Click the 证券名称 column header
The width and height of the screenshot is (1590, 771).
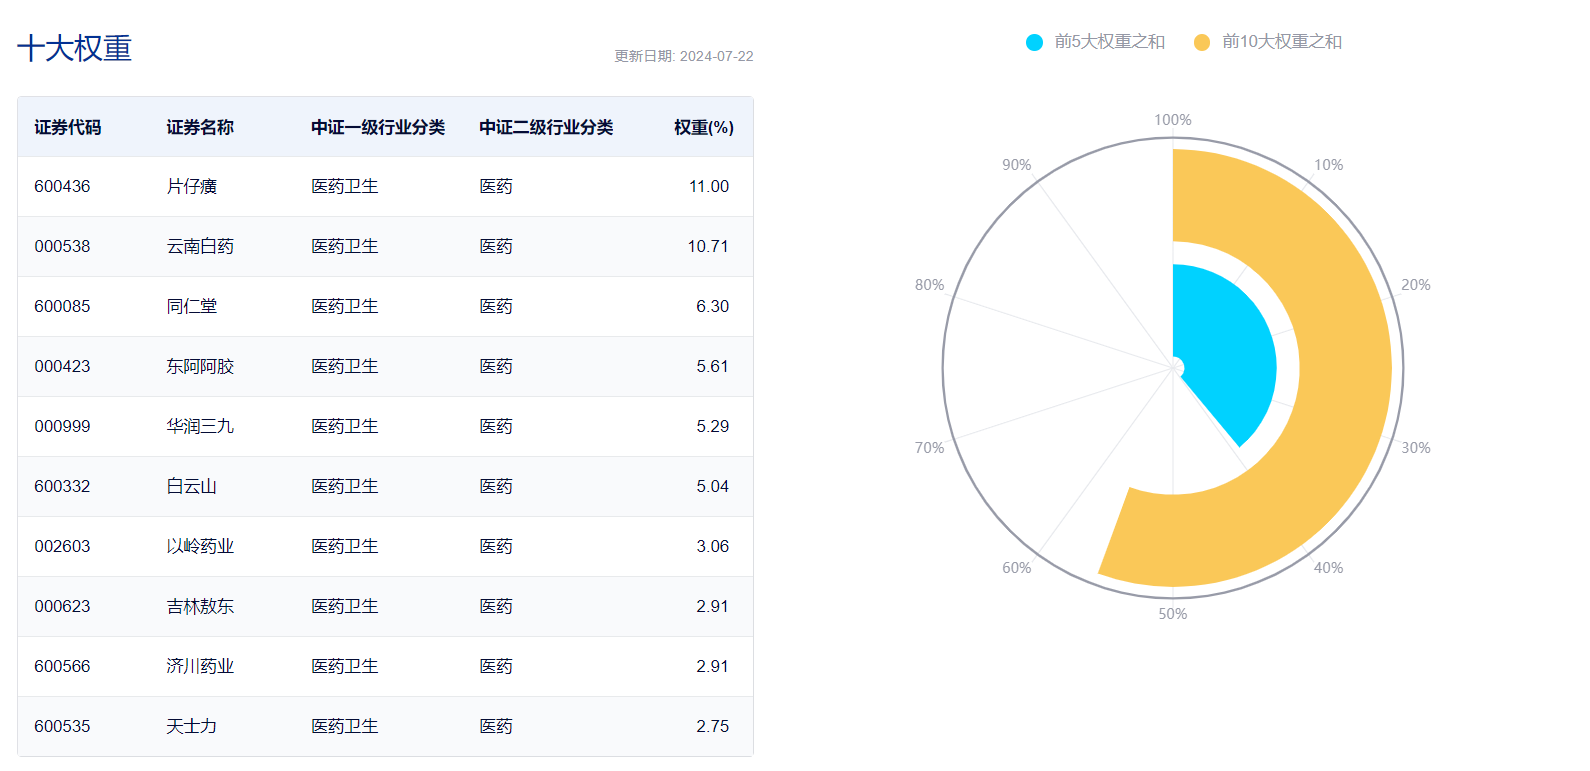[x=200, y=127]
